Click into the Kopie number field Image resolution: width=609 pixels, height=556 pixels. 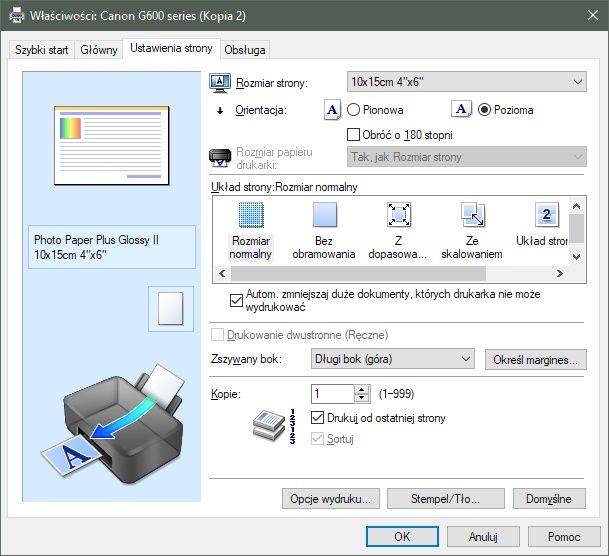[x=332, y=394]
